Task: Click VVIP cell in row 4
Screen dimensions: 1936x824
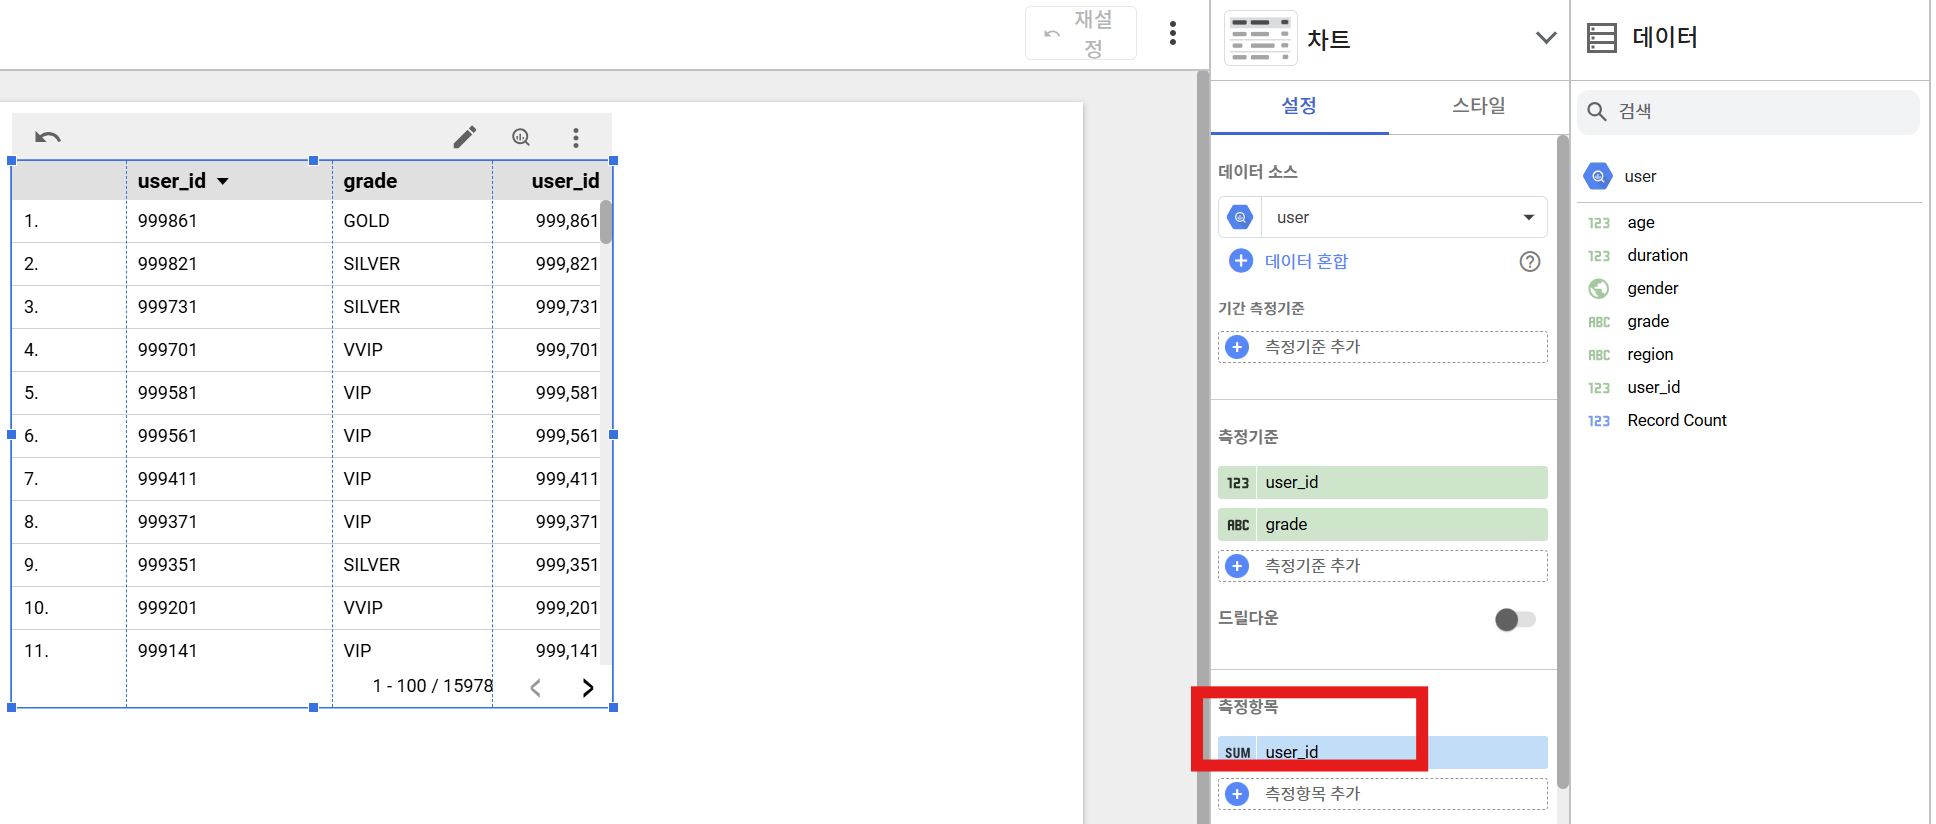Action: pos(363,350)
